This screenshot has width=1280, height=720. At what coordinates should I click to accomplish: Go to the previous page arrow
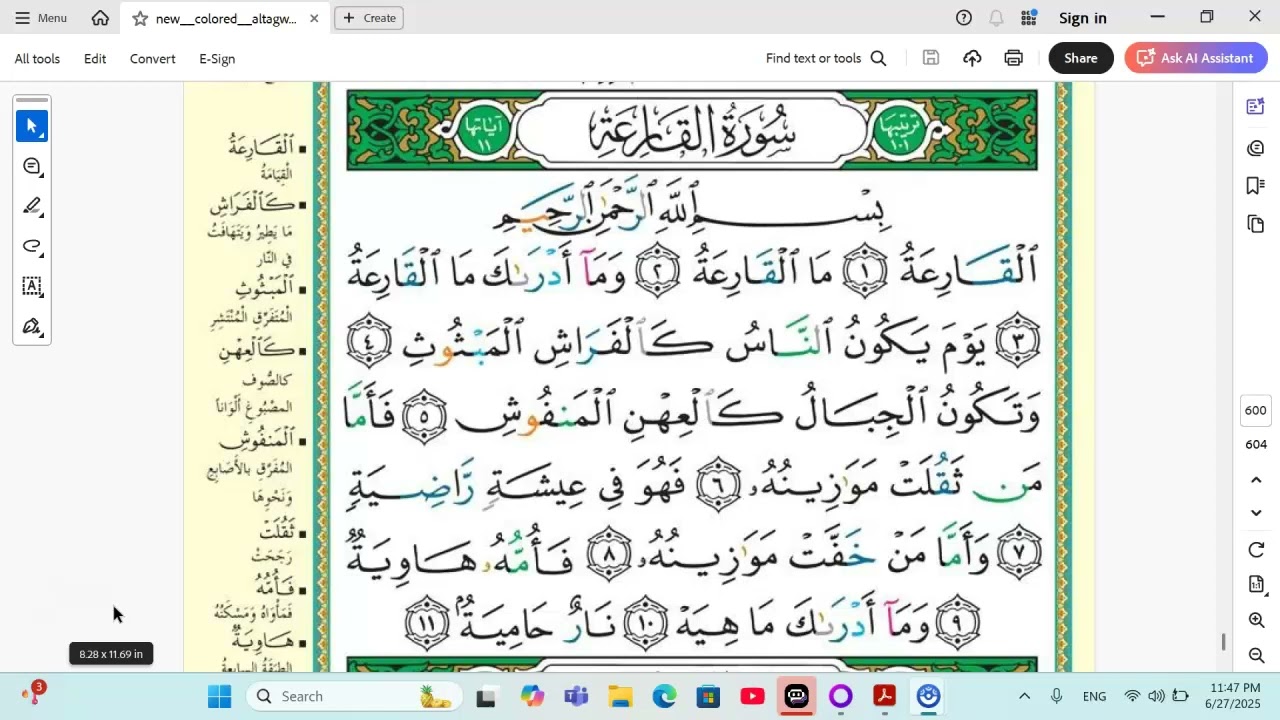1257,480
